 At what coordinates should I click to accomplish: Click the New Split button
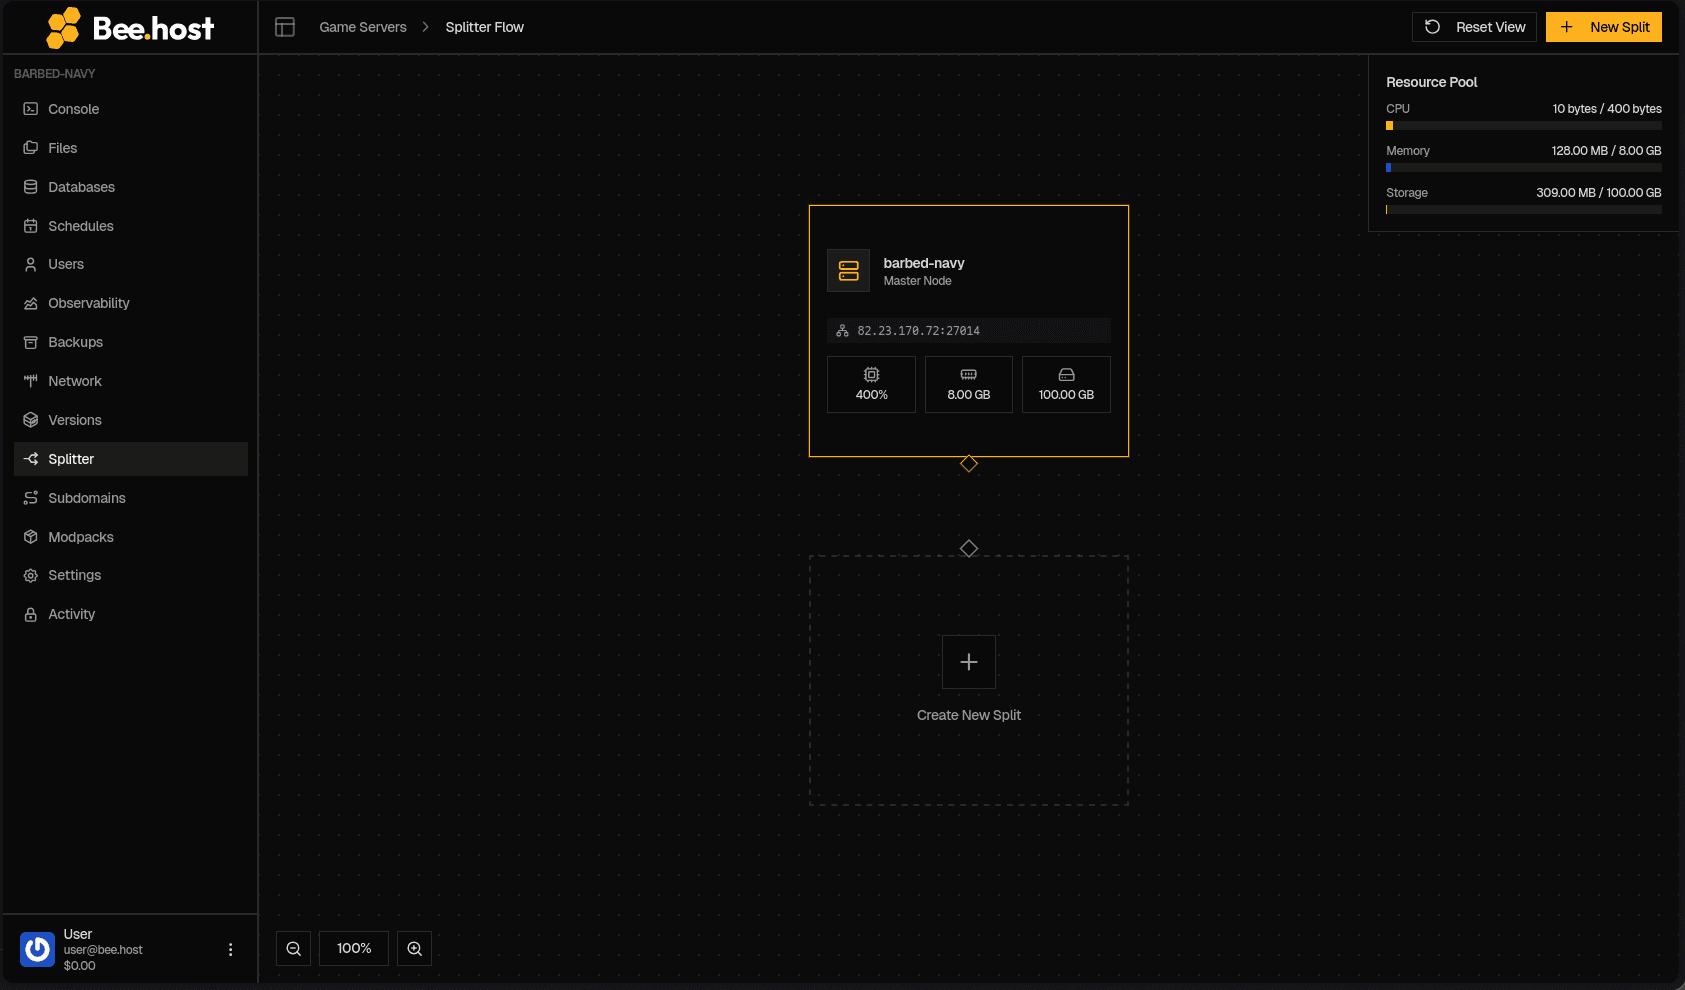coord(1604,27)
